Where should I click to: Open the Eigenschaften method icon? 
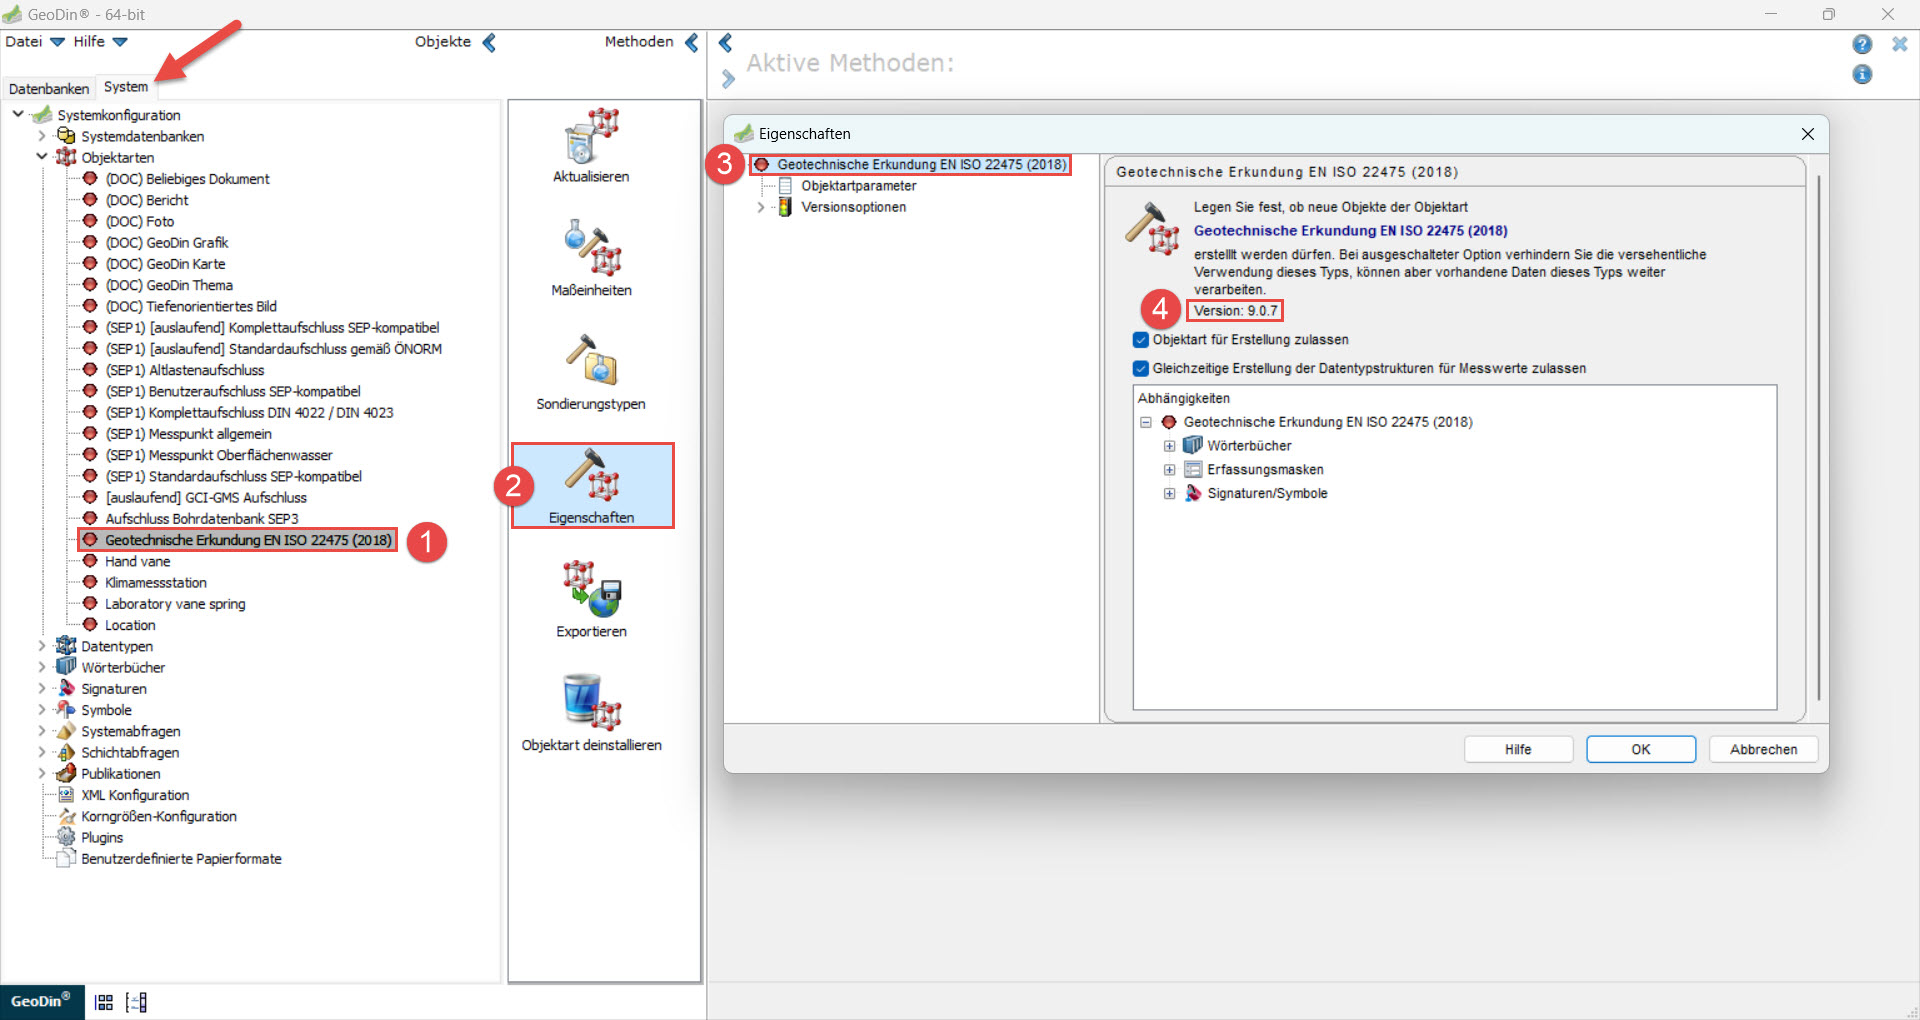tap(592, 474)
